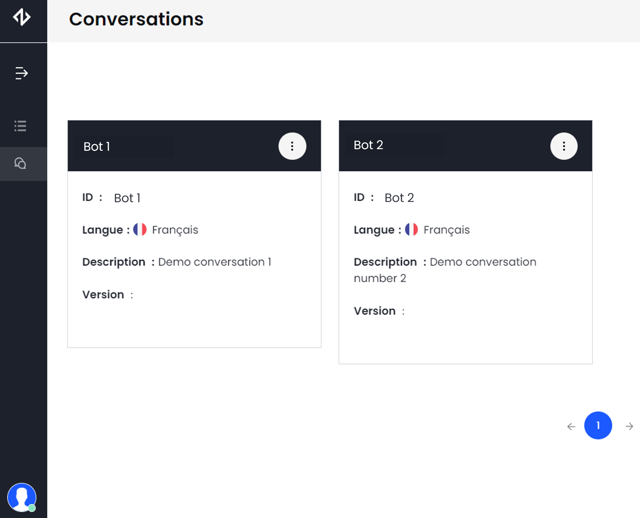Viewport: 640px width, 518px height.
Task: Click the Bot 1 ID value
Action: [x=127, y=198]
